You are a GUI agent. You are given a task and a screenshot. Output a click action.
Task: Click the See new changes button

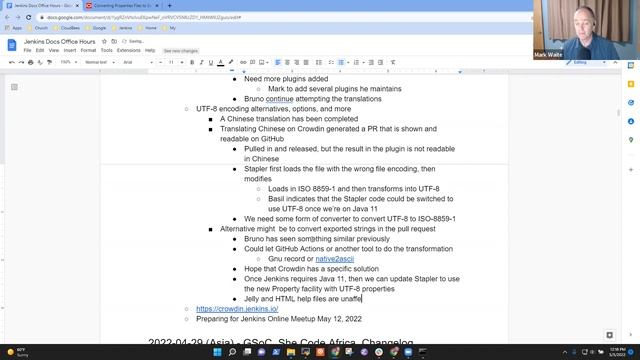pyautogui.click(x=180, y=51)
